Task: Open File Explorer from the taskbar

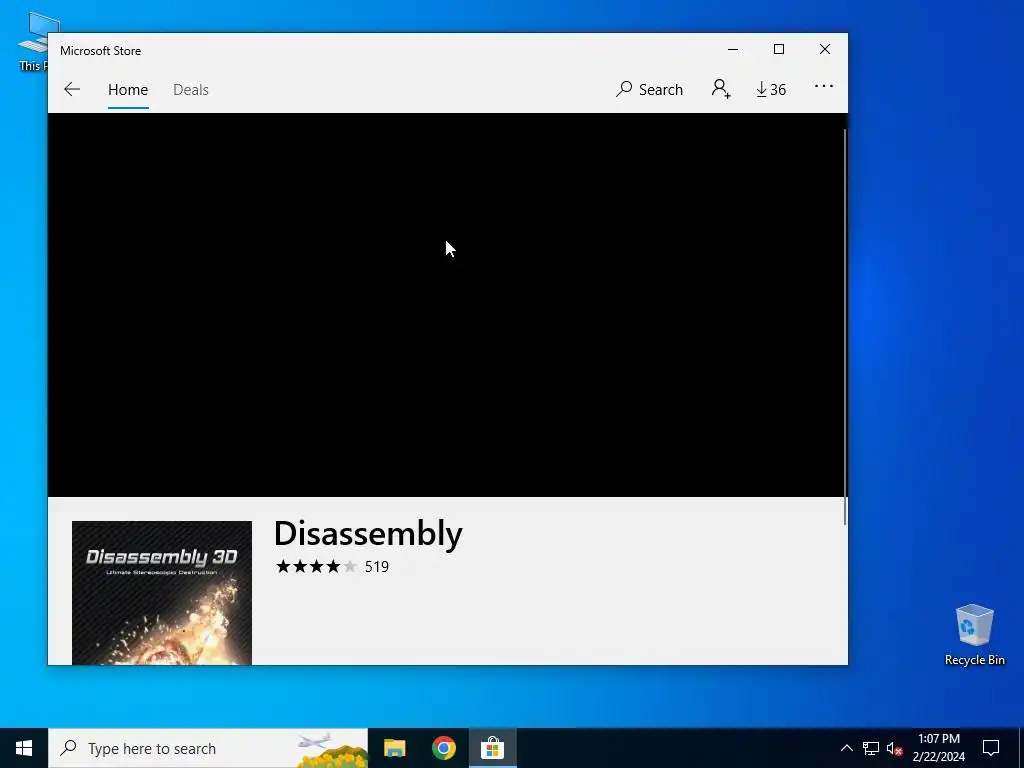Action: coord(394,748)
